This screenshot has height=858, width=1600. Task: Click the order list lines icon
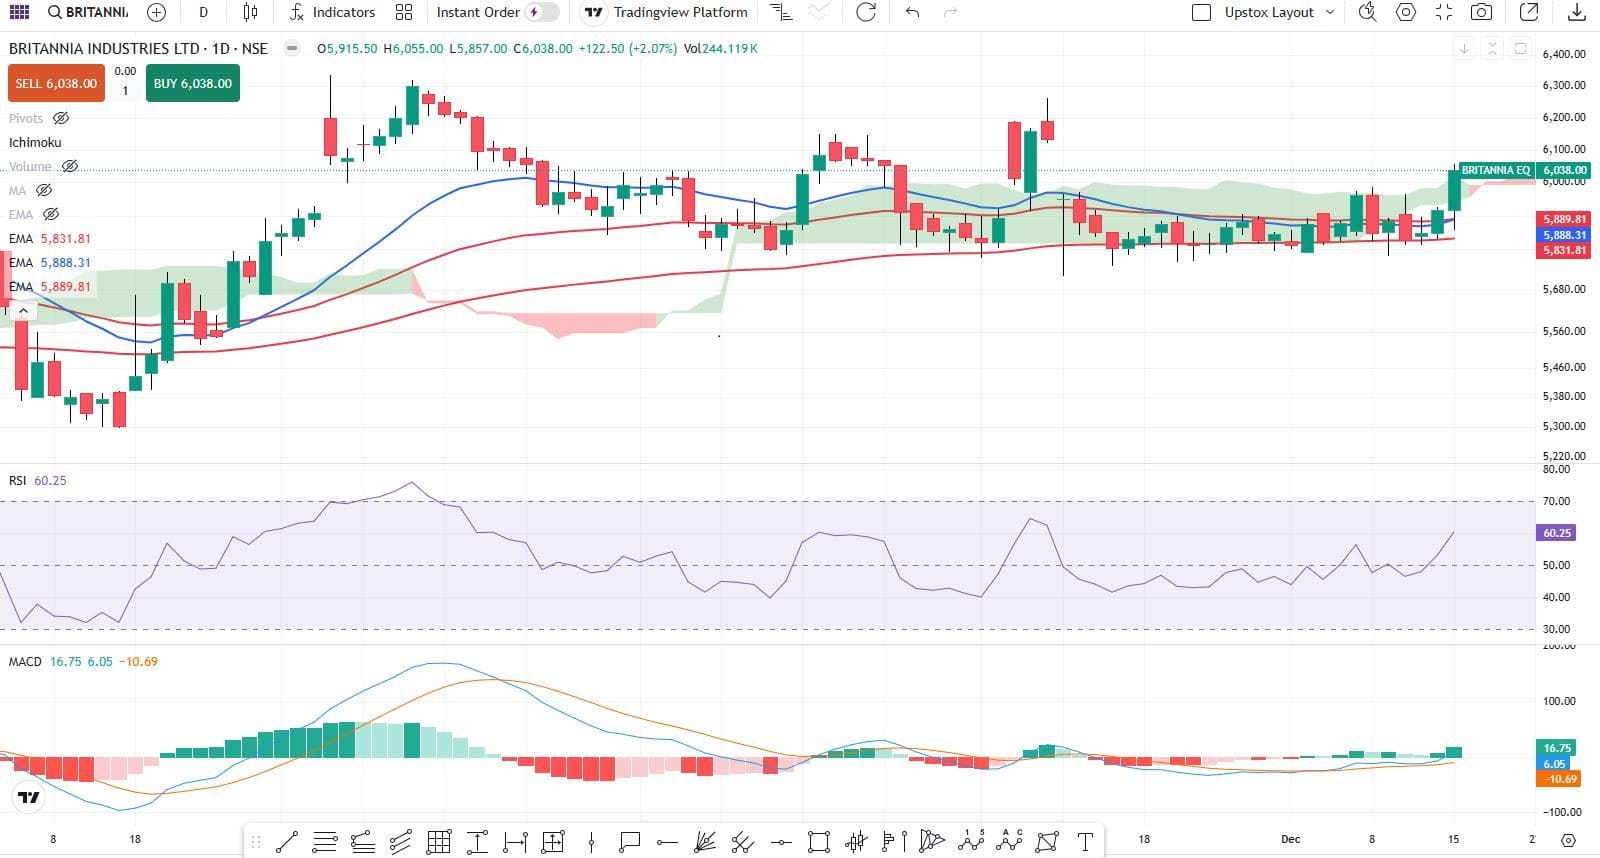(781, 12)
